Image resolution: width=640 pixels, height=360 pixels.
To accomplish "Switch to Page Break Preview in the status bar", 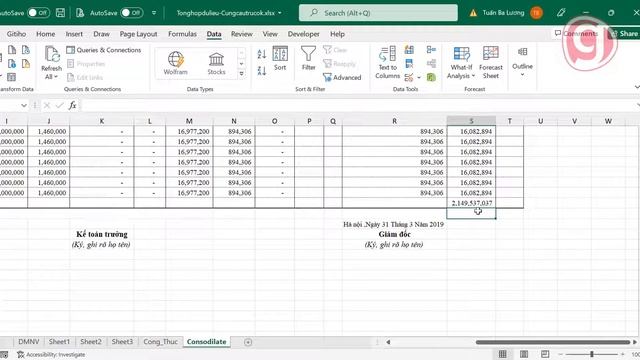I will click(x=545, y=354).
